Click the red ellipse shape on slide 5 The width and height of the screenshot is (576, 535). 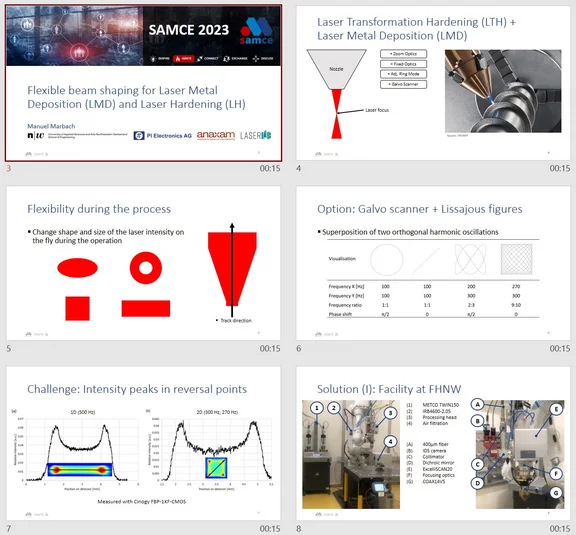tap(78, 268)
